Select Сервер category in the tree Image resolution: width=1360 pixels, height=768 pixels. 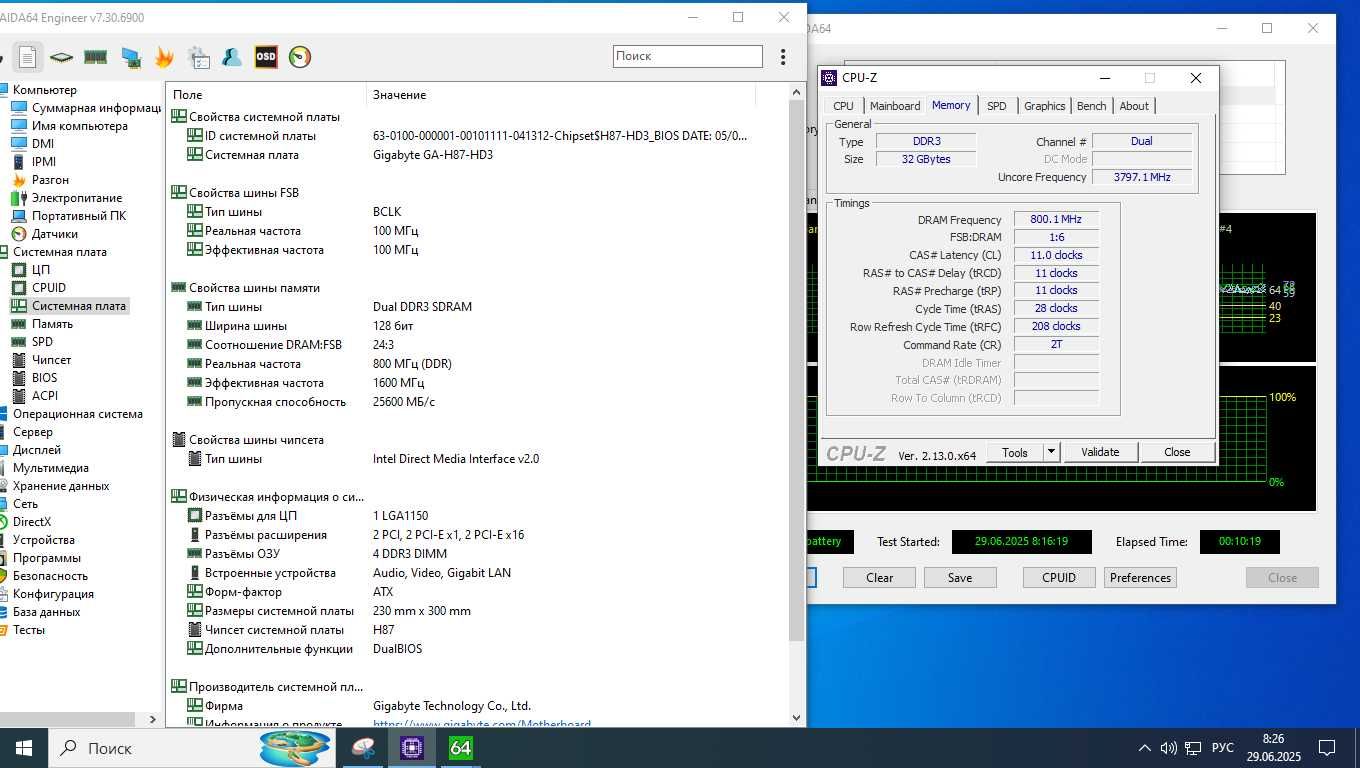coord(33,432)
